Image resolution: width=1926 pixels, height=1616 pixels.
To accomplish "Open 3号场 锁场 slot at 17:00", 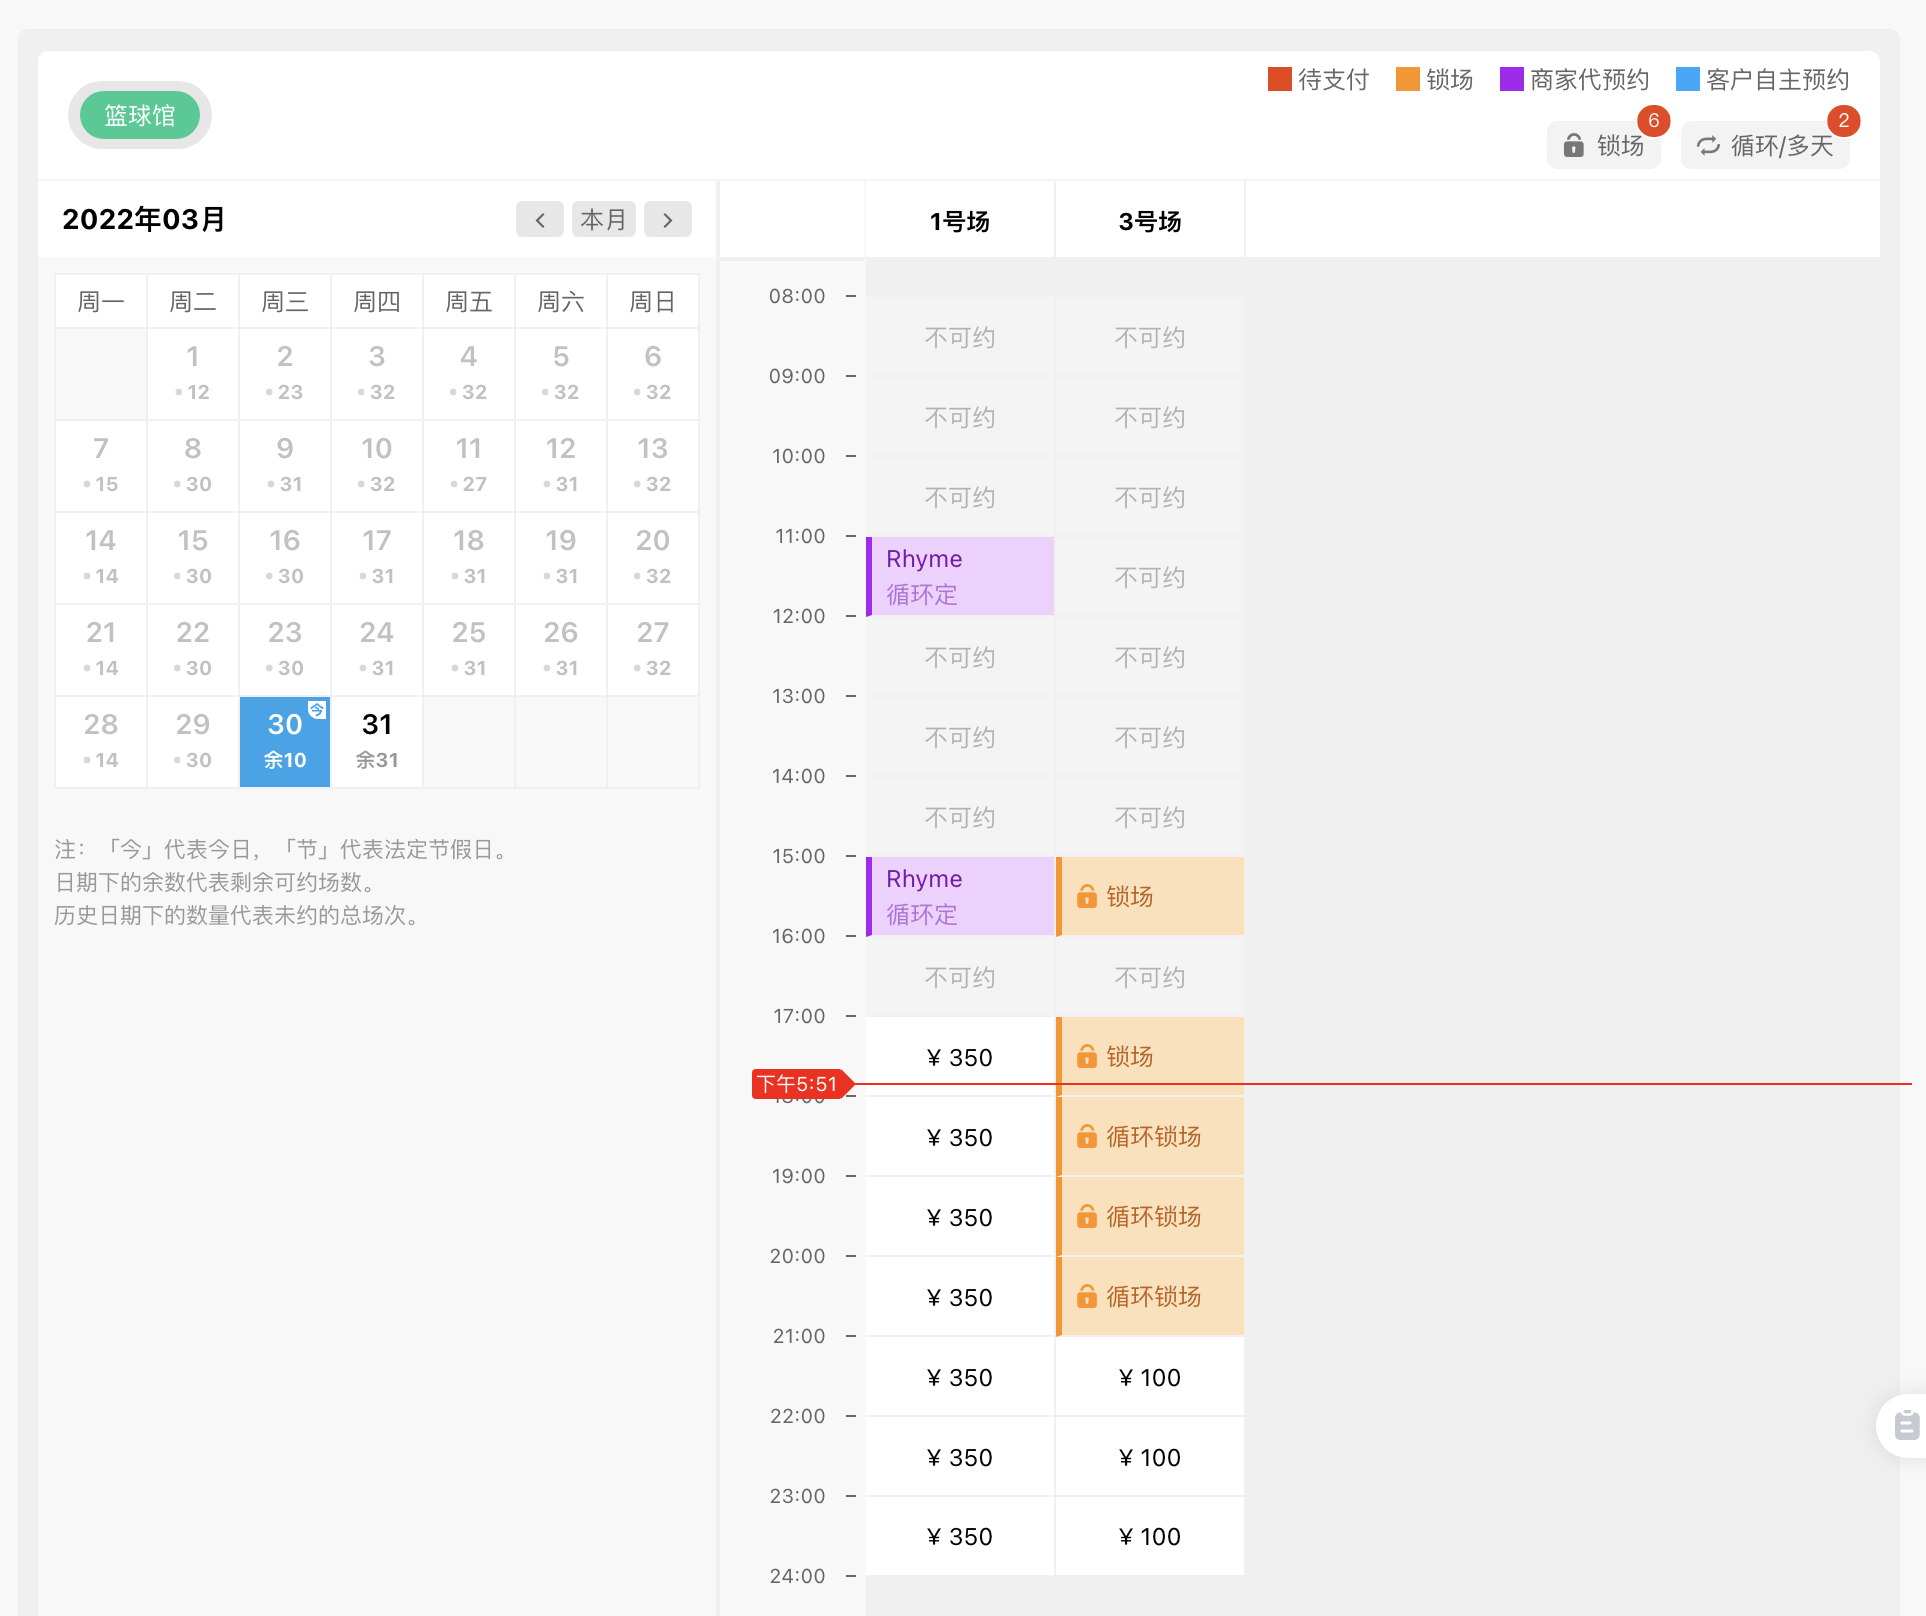I will pyautogui.click(x=1150, y=1056).
